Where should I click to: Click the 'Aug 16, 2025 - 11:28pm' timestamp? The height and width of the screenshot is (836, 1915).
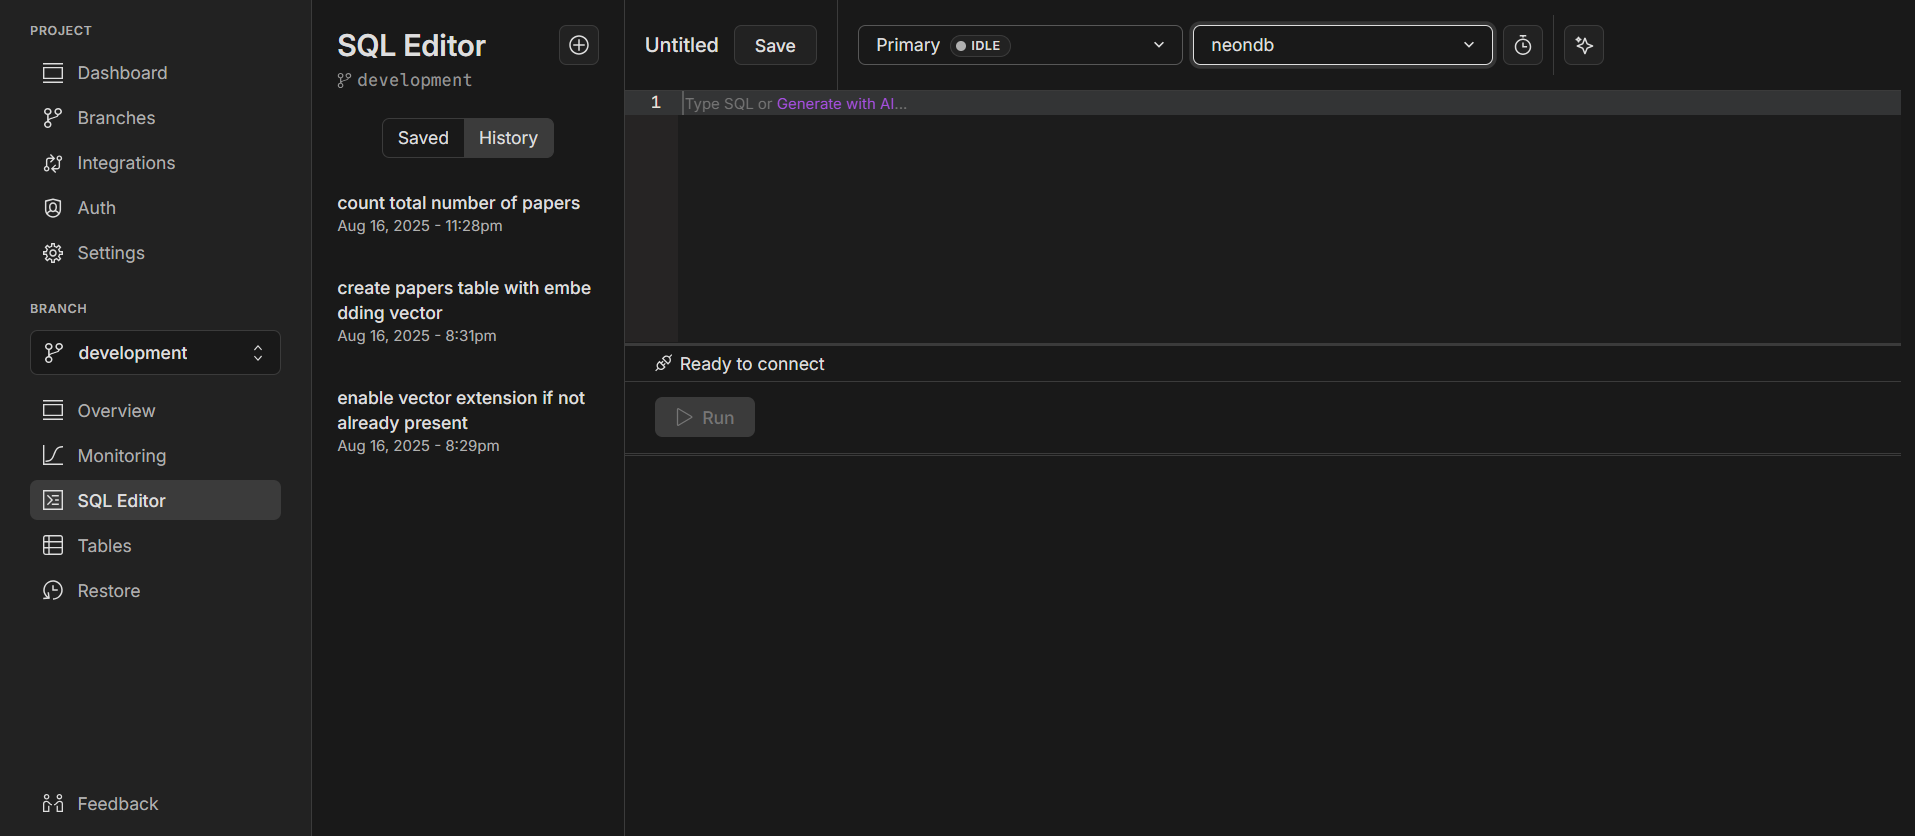pyautogui.click(x=420, y=226)
